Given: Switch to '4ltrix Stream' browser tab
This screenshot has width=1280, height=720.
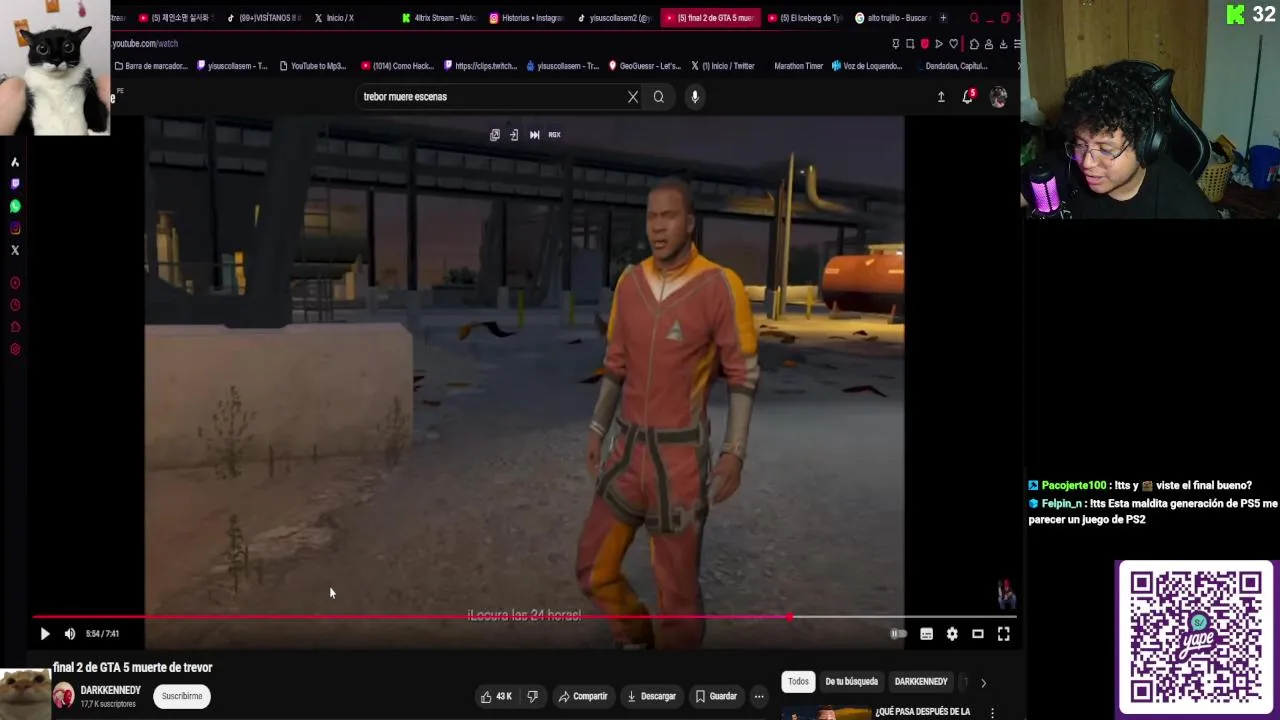Looking at the screenshot, I should (438, 18).
